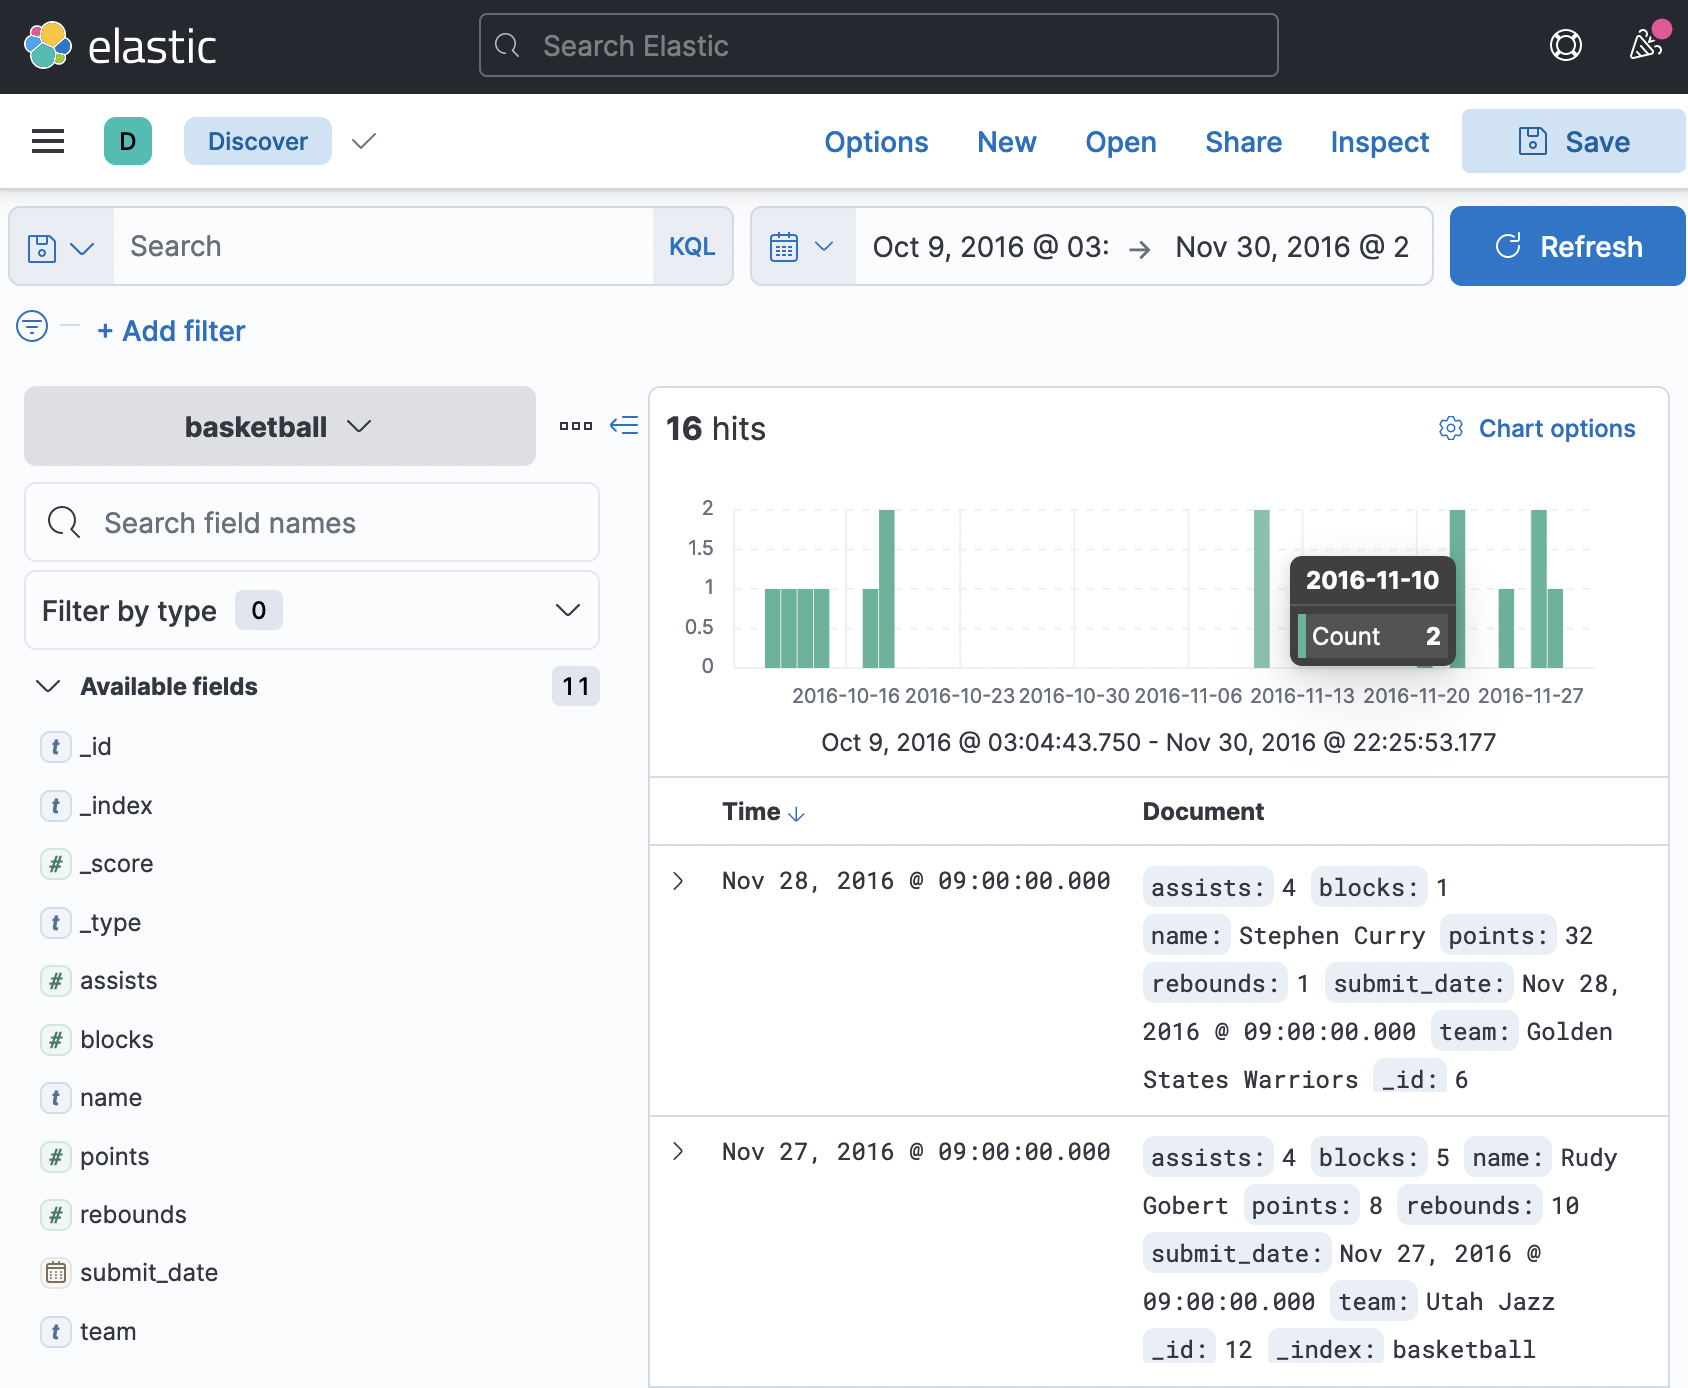The height and width of the screenshot is (1388, 1688).
Task: Open saved query menu icon
Action: (x=61, y=247)
